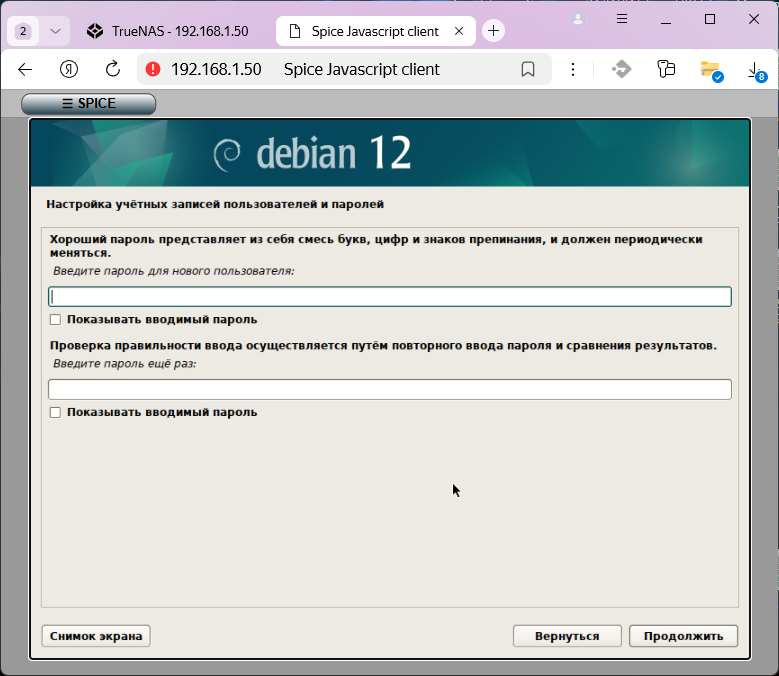Open the Yandex home icon
Viewport: 779px width, 676px height.
tap(69, 69)
